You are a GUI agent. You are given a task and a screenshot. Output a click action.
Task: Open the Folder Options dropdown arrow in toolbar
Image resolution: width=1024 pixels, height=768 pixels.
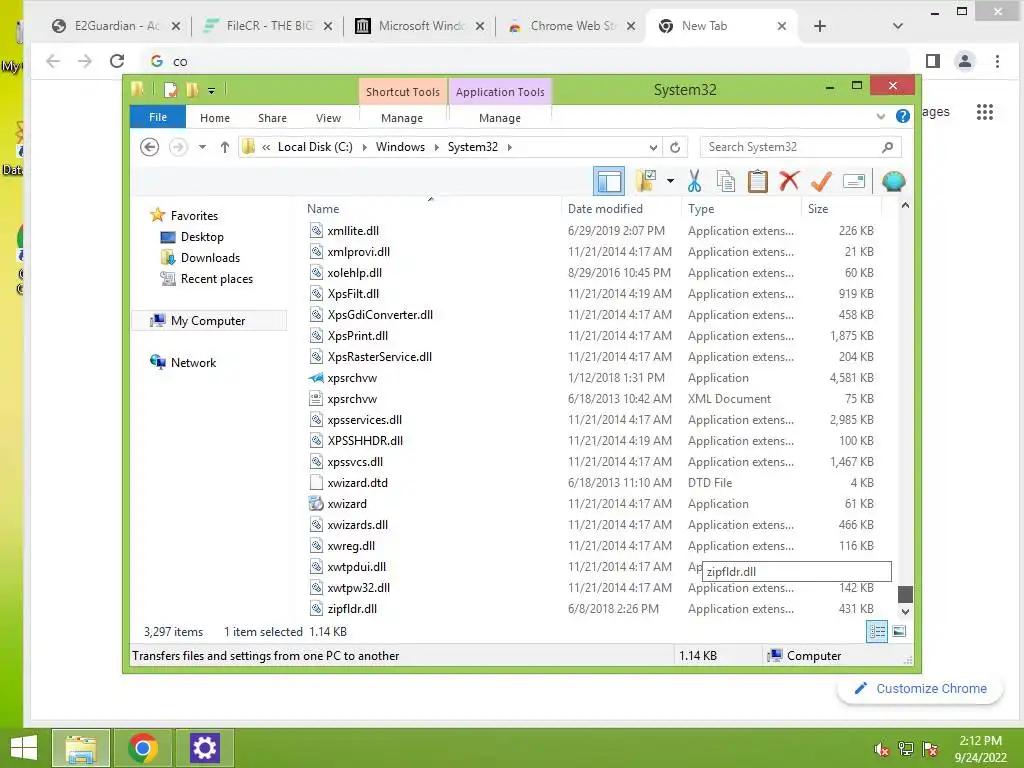click(x=670, y=181)
